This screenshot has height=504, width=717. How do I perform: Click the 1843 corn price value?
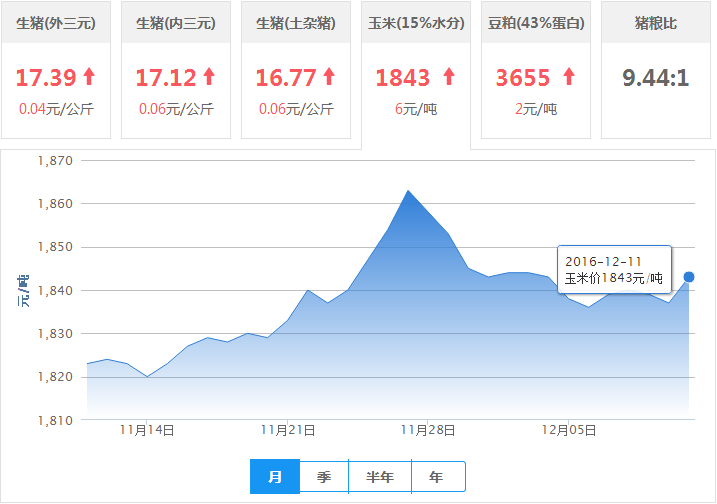403,77
